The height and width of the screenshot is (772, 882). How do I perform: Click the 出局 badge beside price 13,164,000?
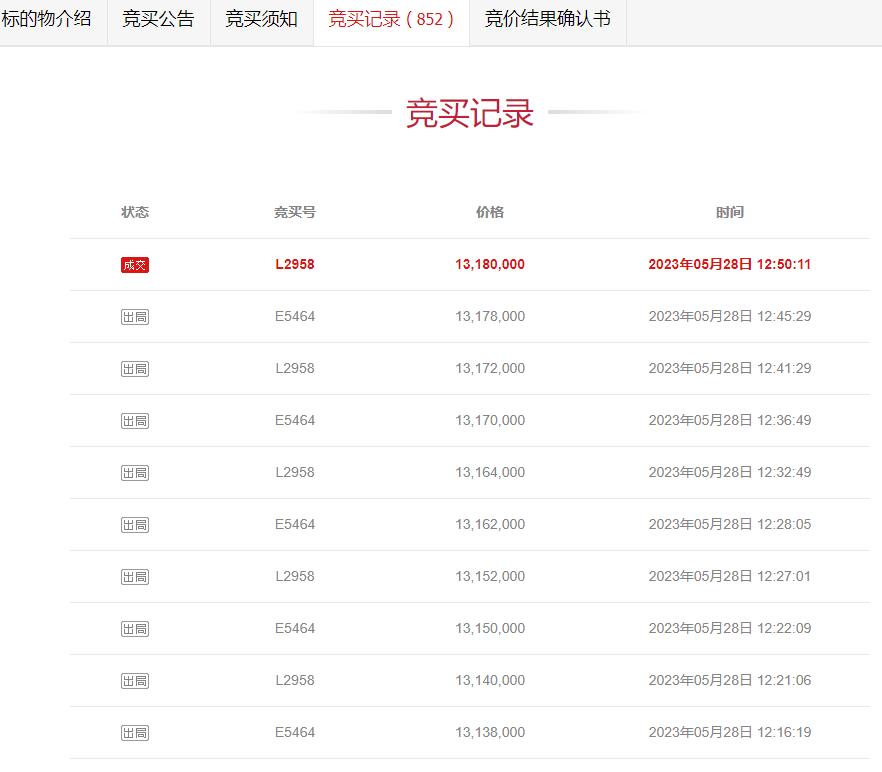(134, 472)
